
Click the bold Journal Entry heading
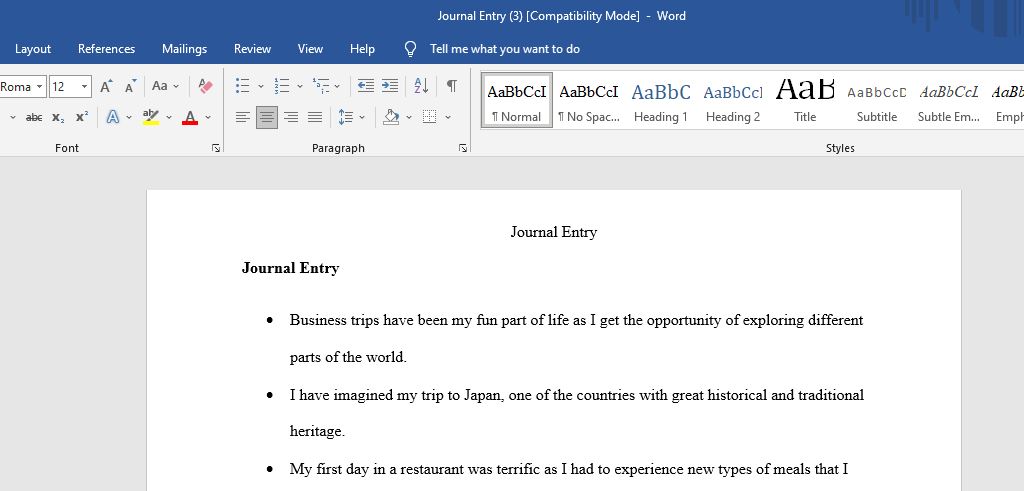291,268
